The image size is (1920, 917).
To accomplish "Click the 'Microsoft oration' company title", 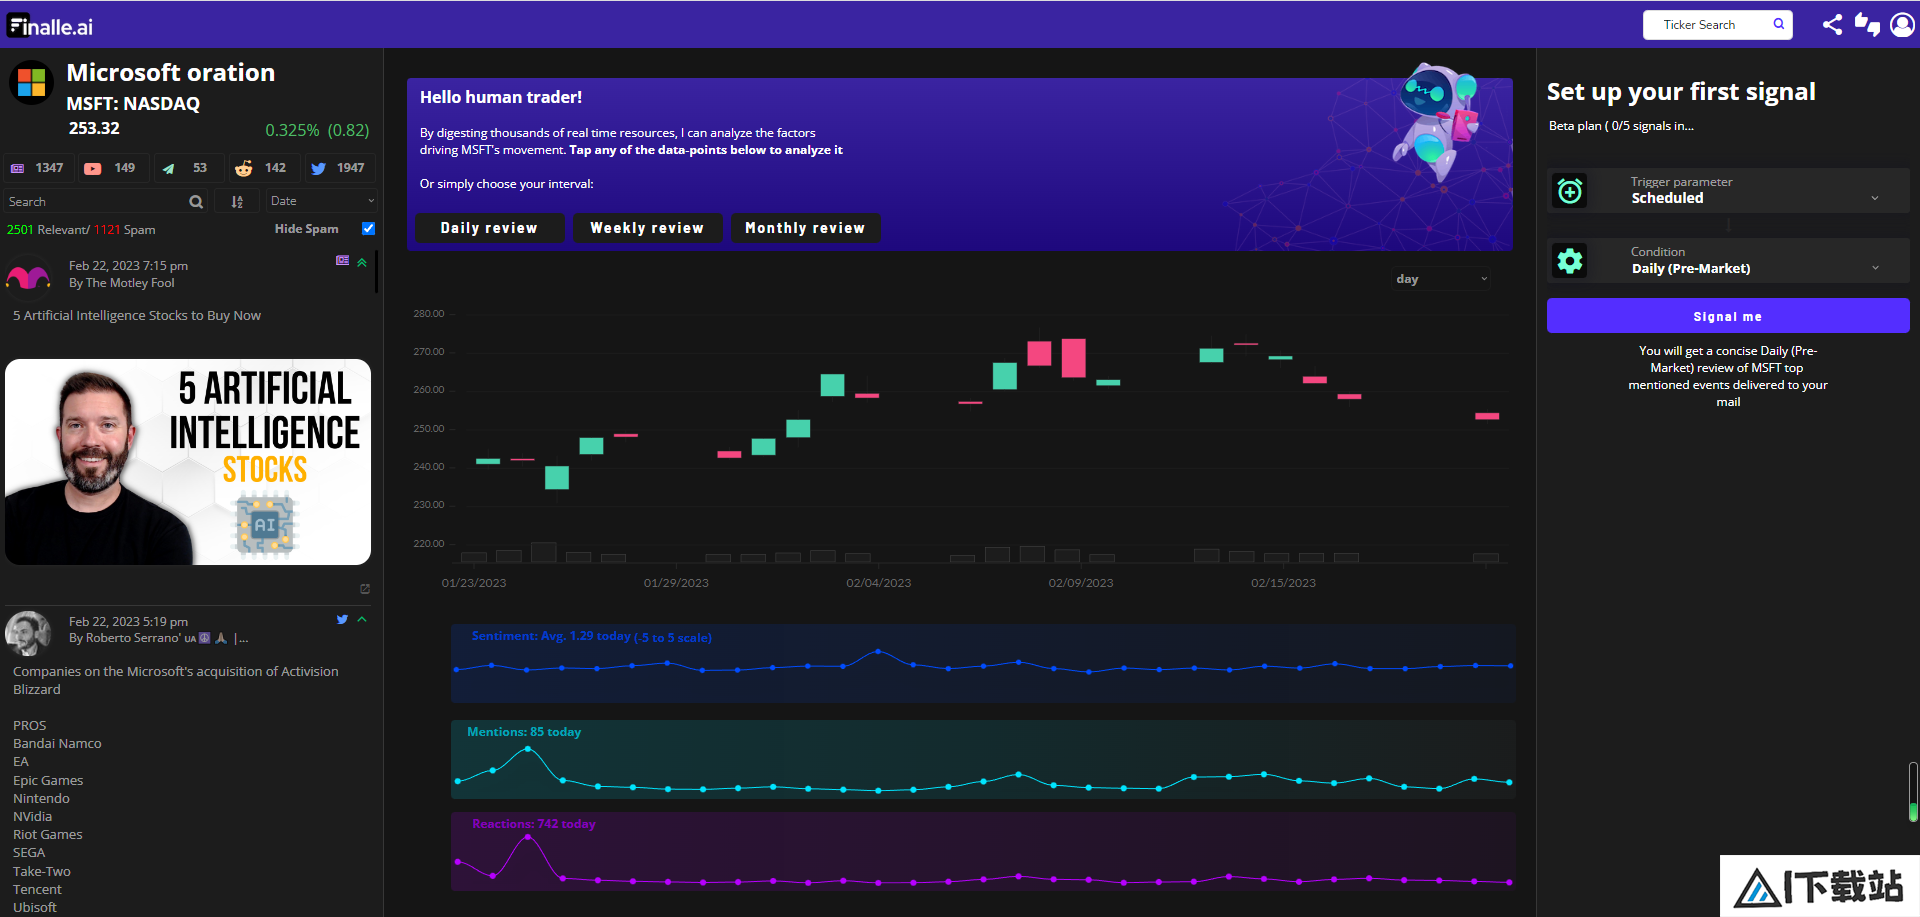I will click(171, 73).
